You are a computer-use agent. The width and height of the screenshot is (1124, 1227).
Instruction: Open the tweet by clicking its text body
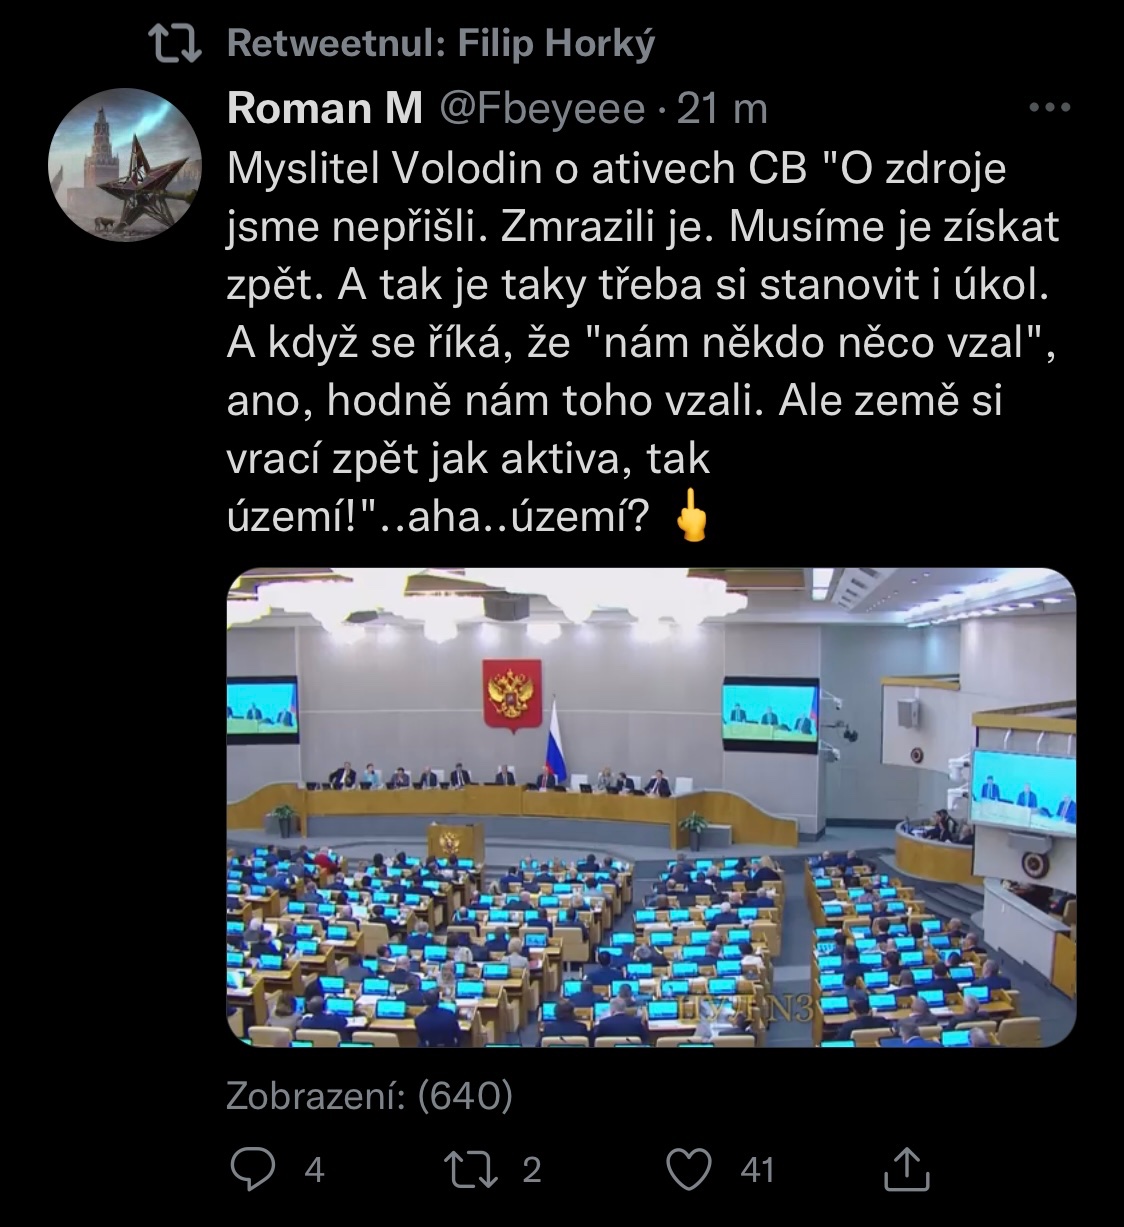click(640, 315)
